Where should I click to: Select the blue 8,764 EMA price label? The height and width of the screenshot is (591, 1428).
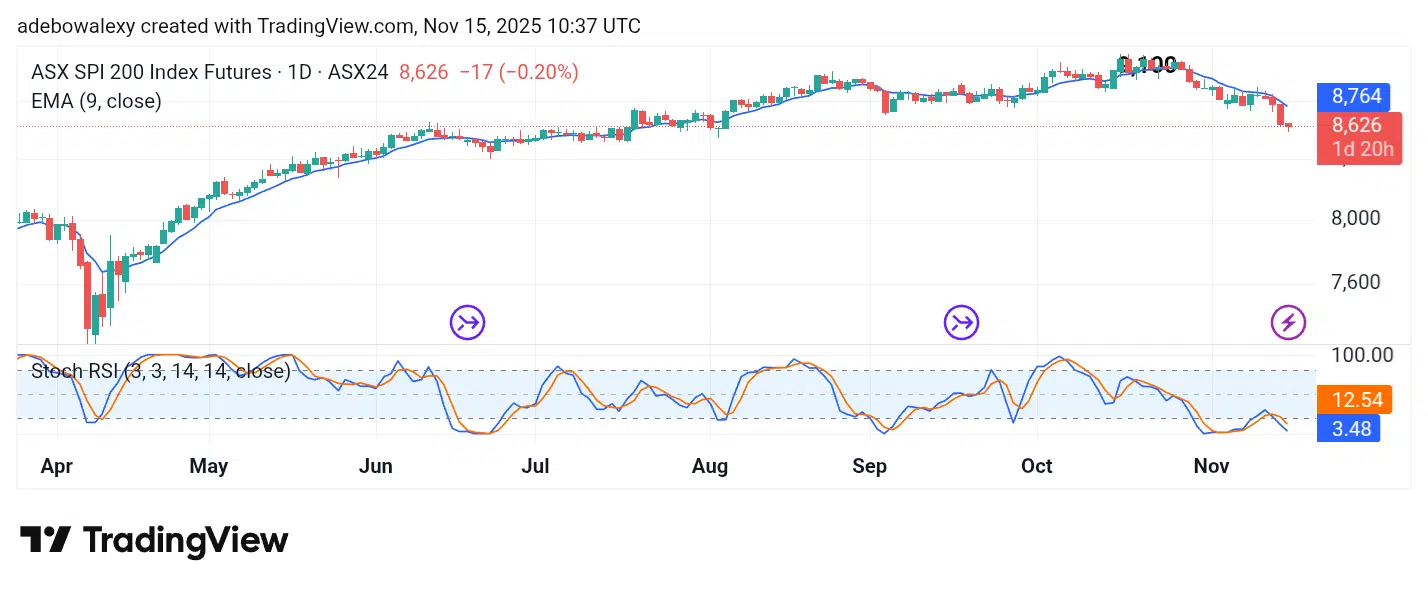(x=1356, y=97)
